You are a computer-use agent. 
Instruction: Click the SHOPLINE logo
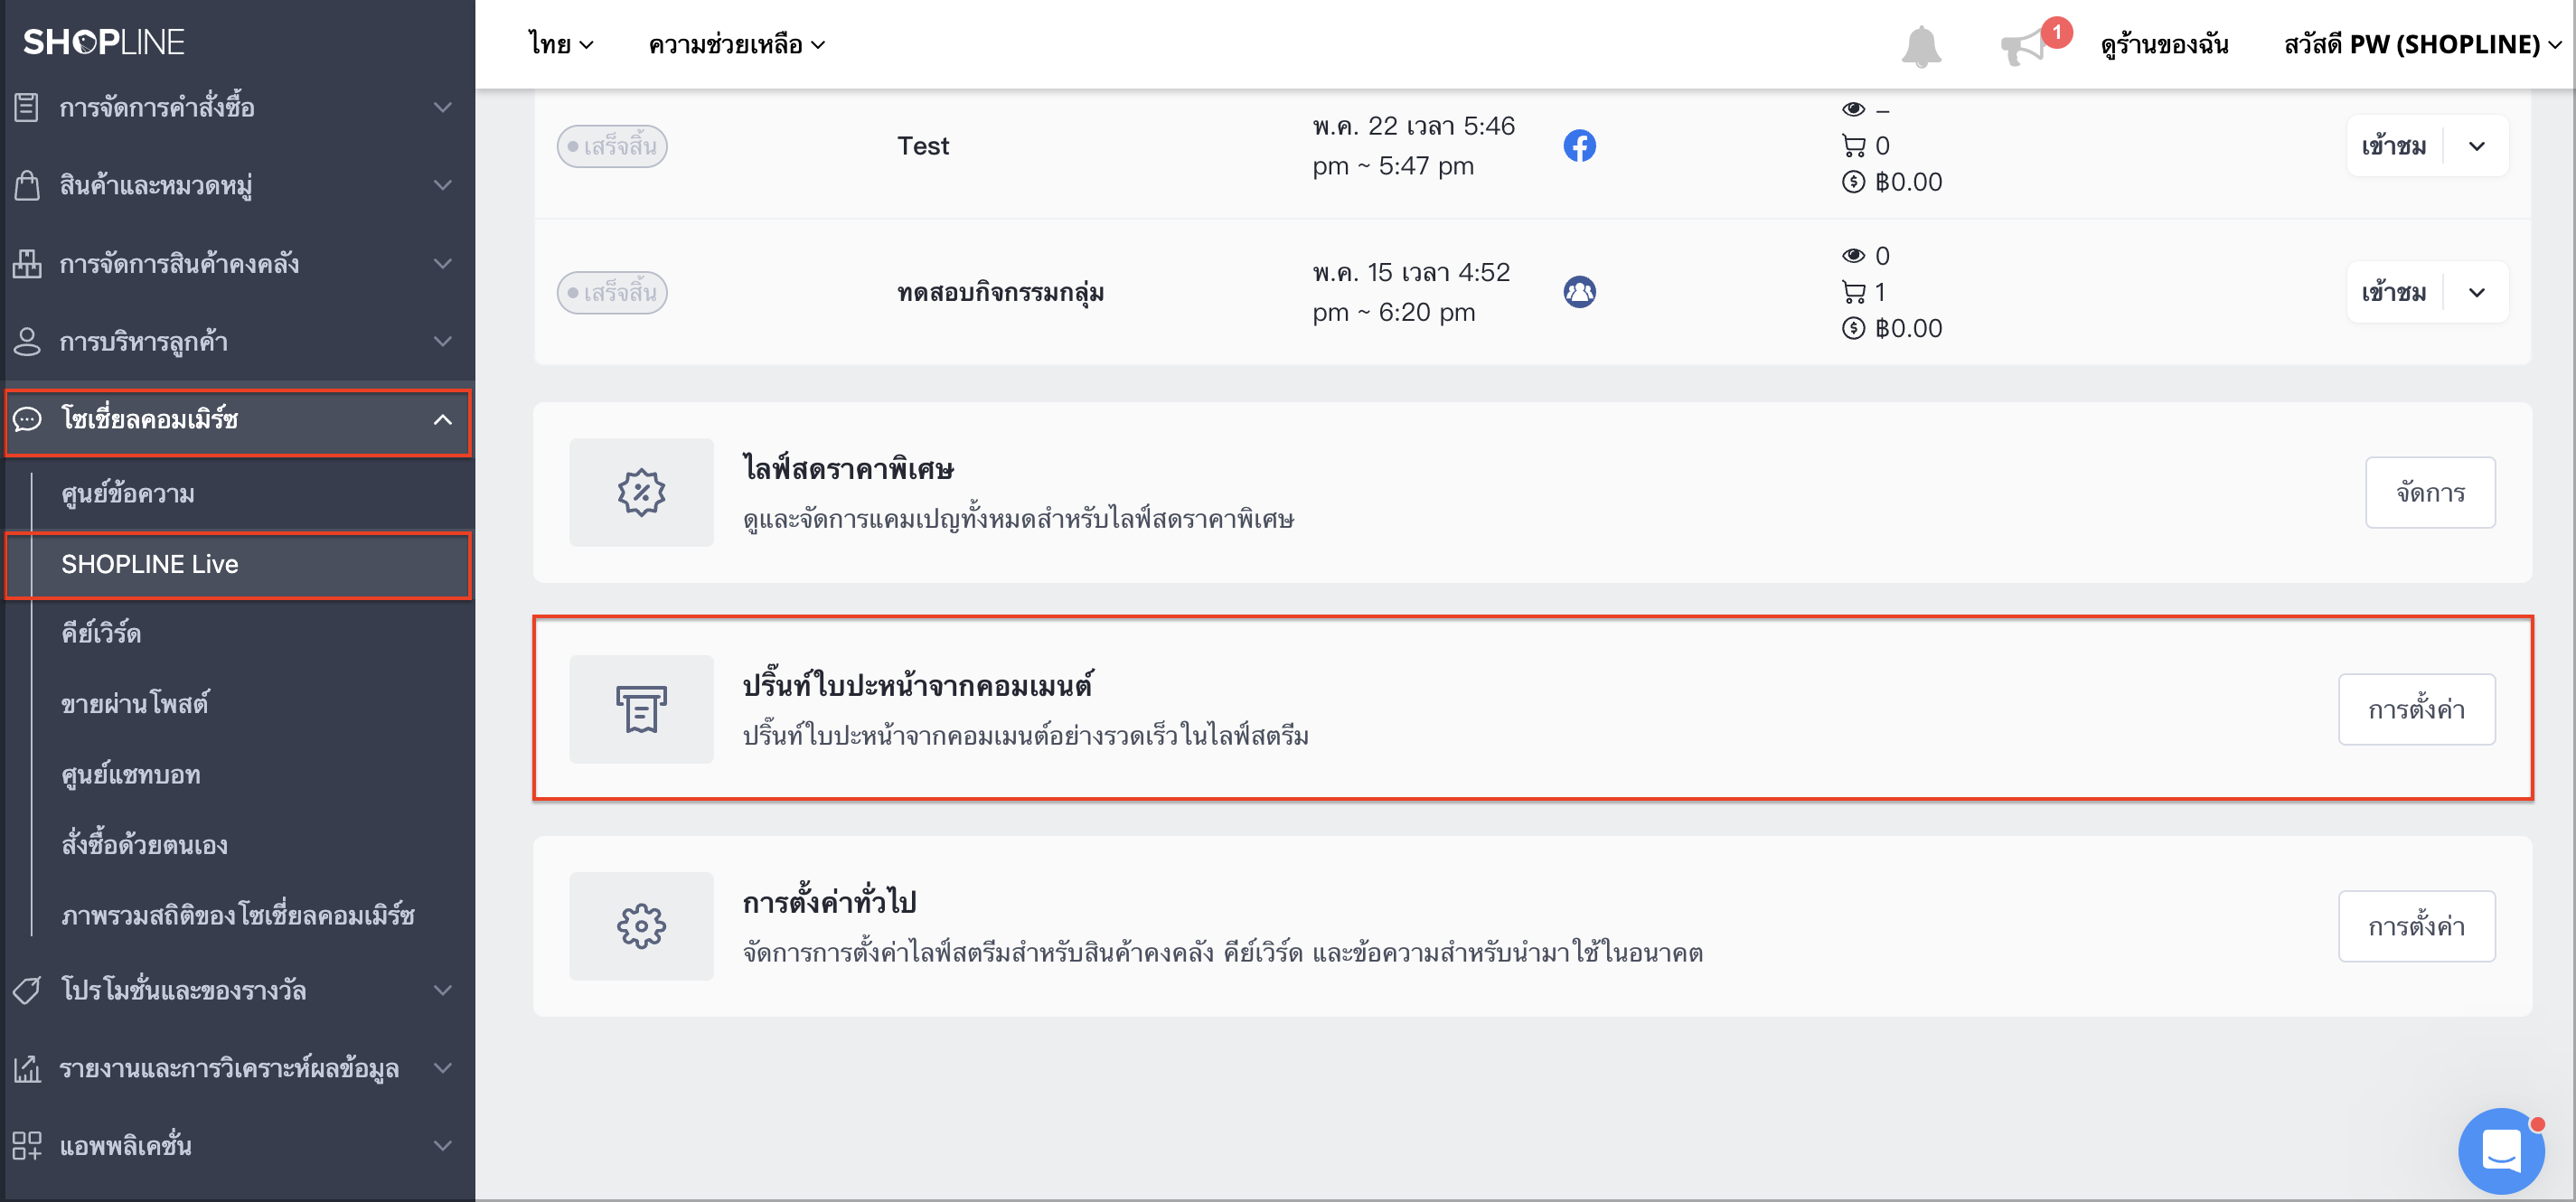104,42
